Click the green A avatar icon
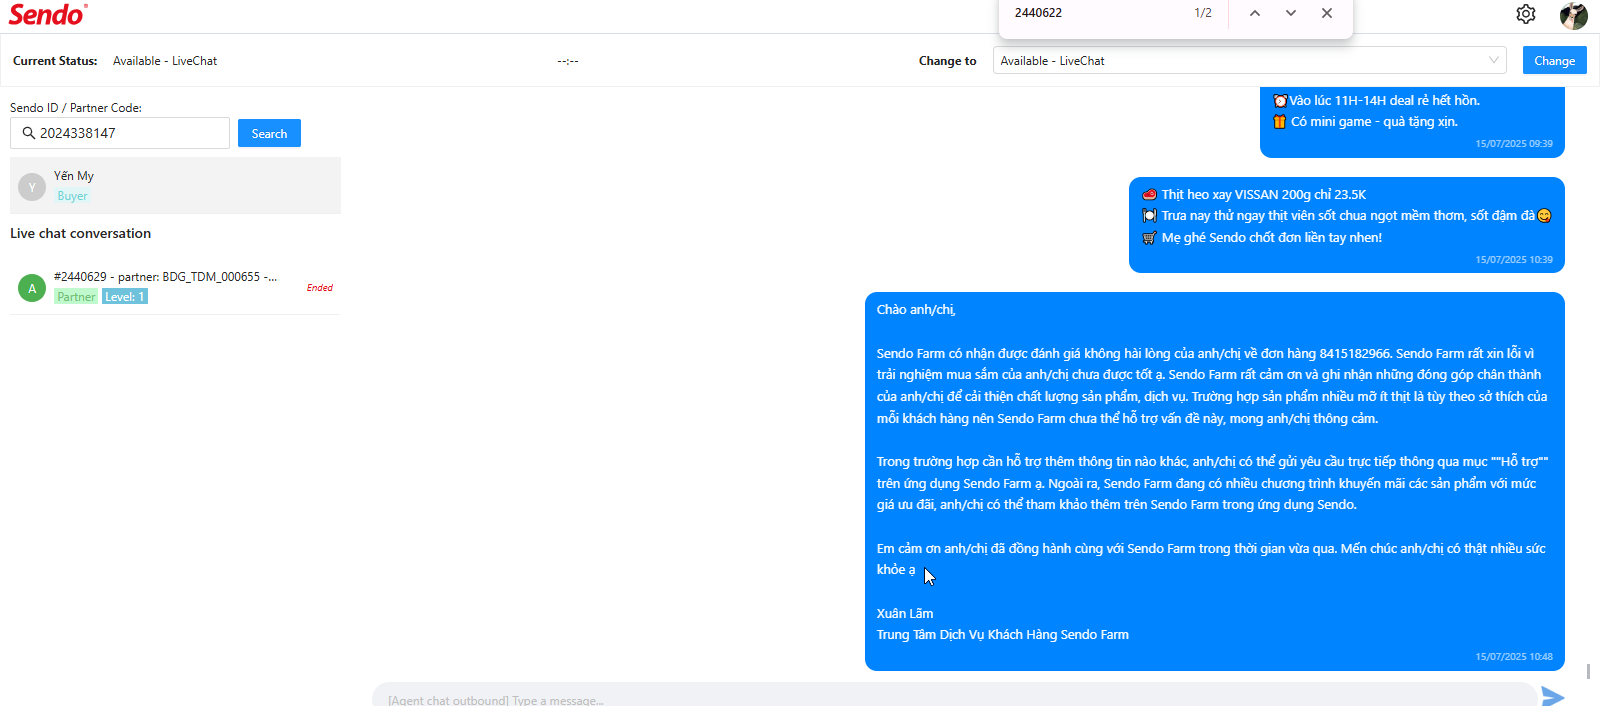1600x706 pixels. tap(32, 288)
